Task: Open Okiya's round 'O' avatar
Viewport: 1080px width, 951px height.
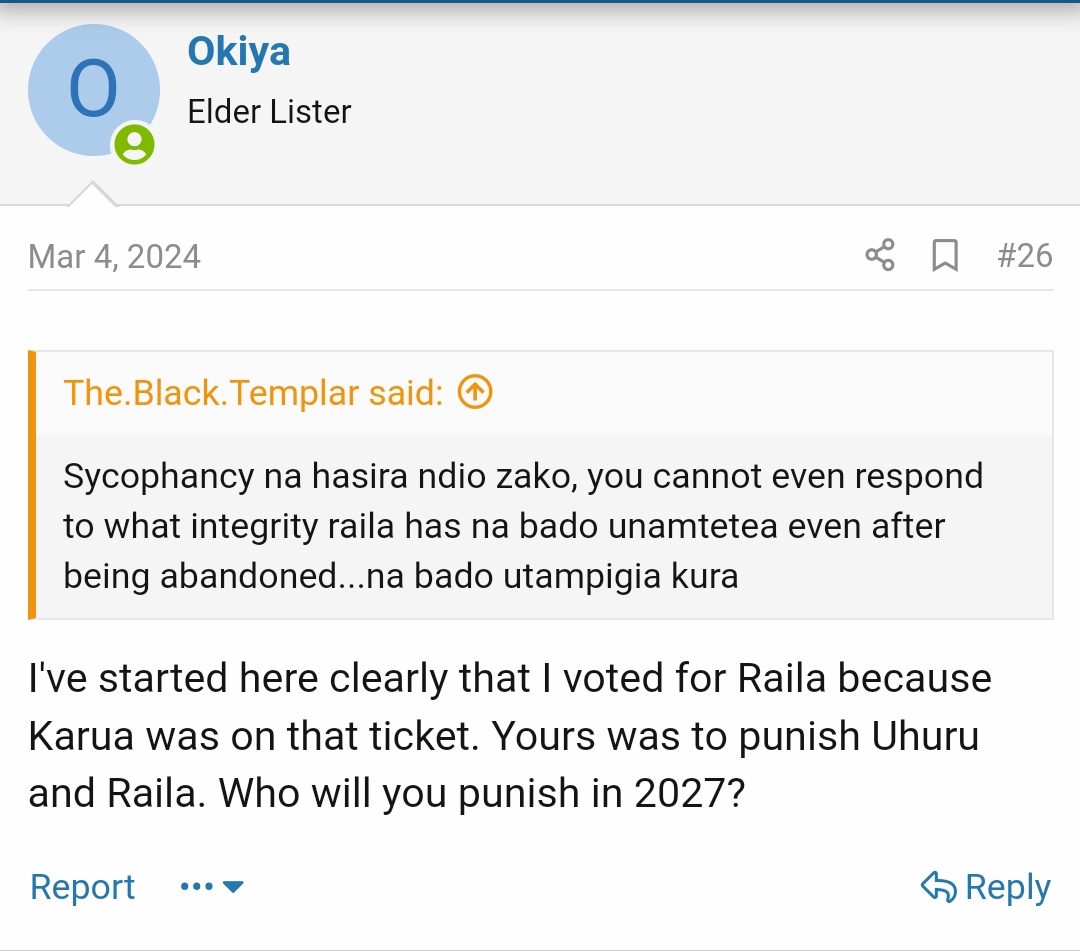Action: 93,90
